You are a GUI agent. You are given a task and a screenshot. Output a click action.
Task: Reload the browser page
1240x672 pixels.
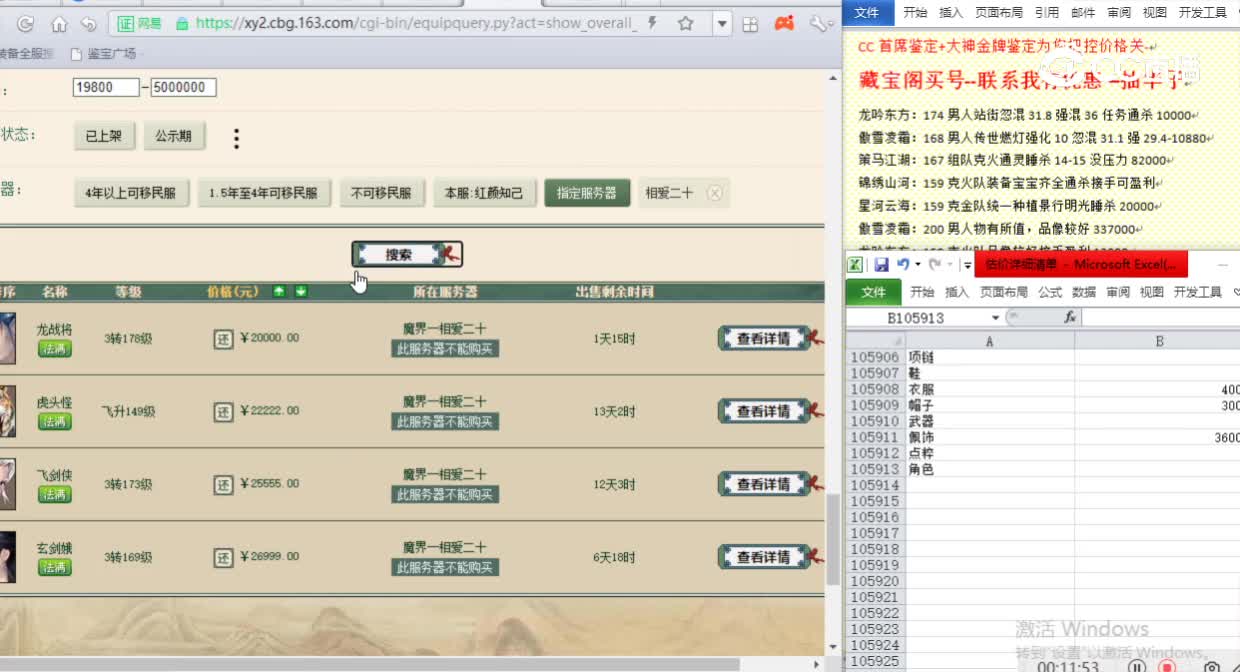[x=26, y=23]
